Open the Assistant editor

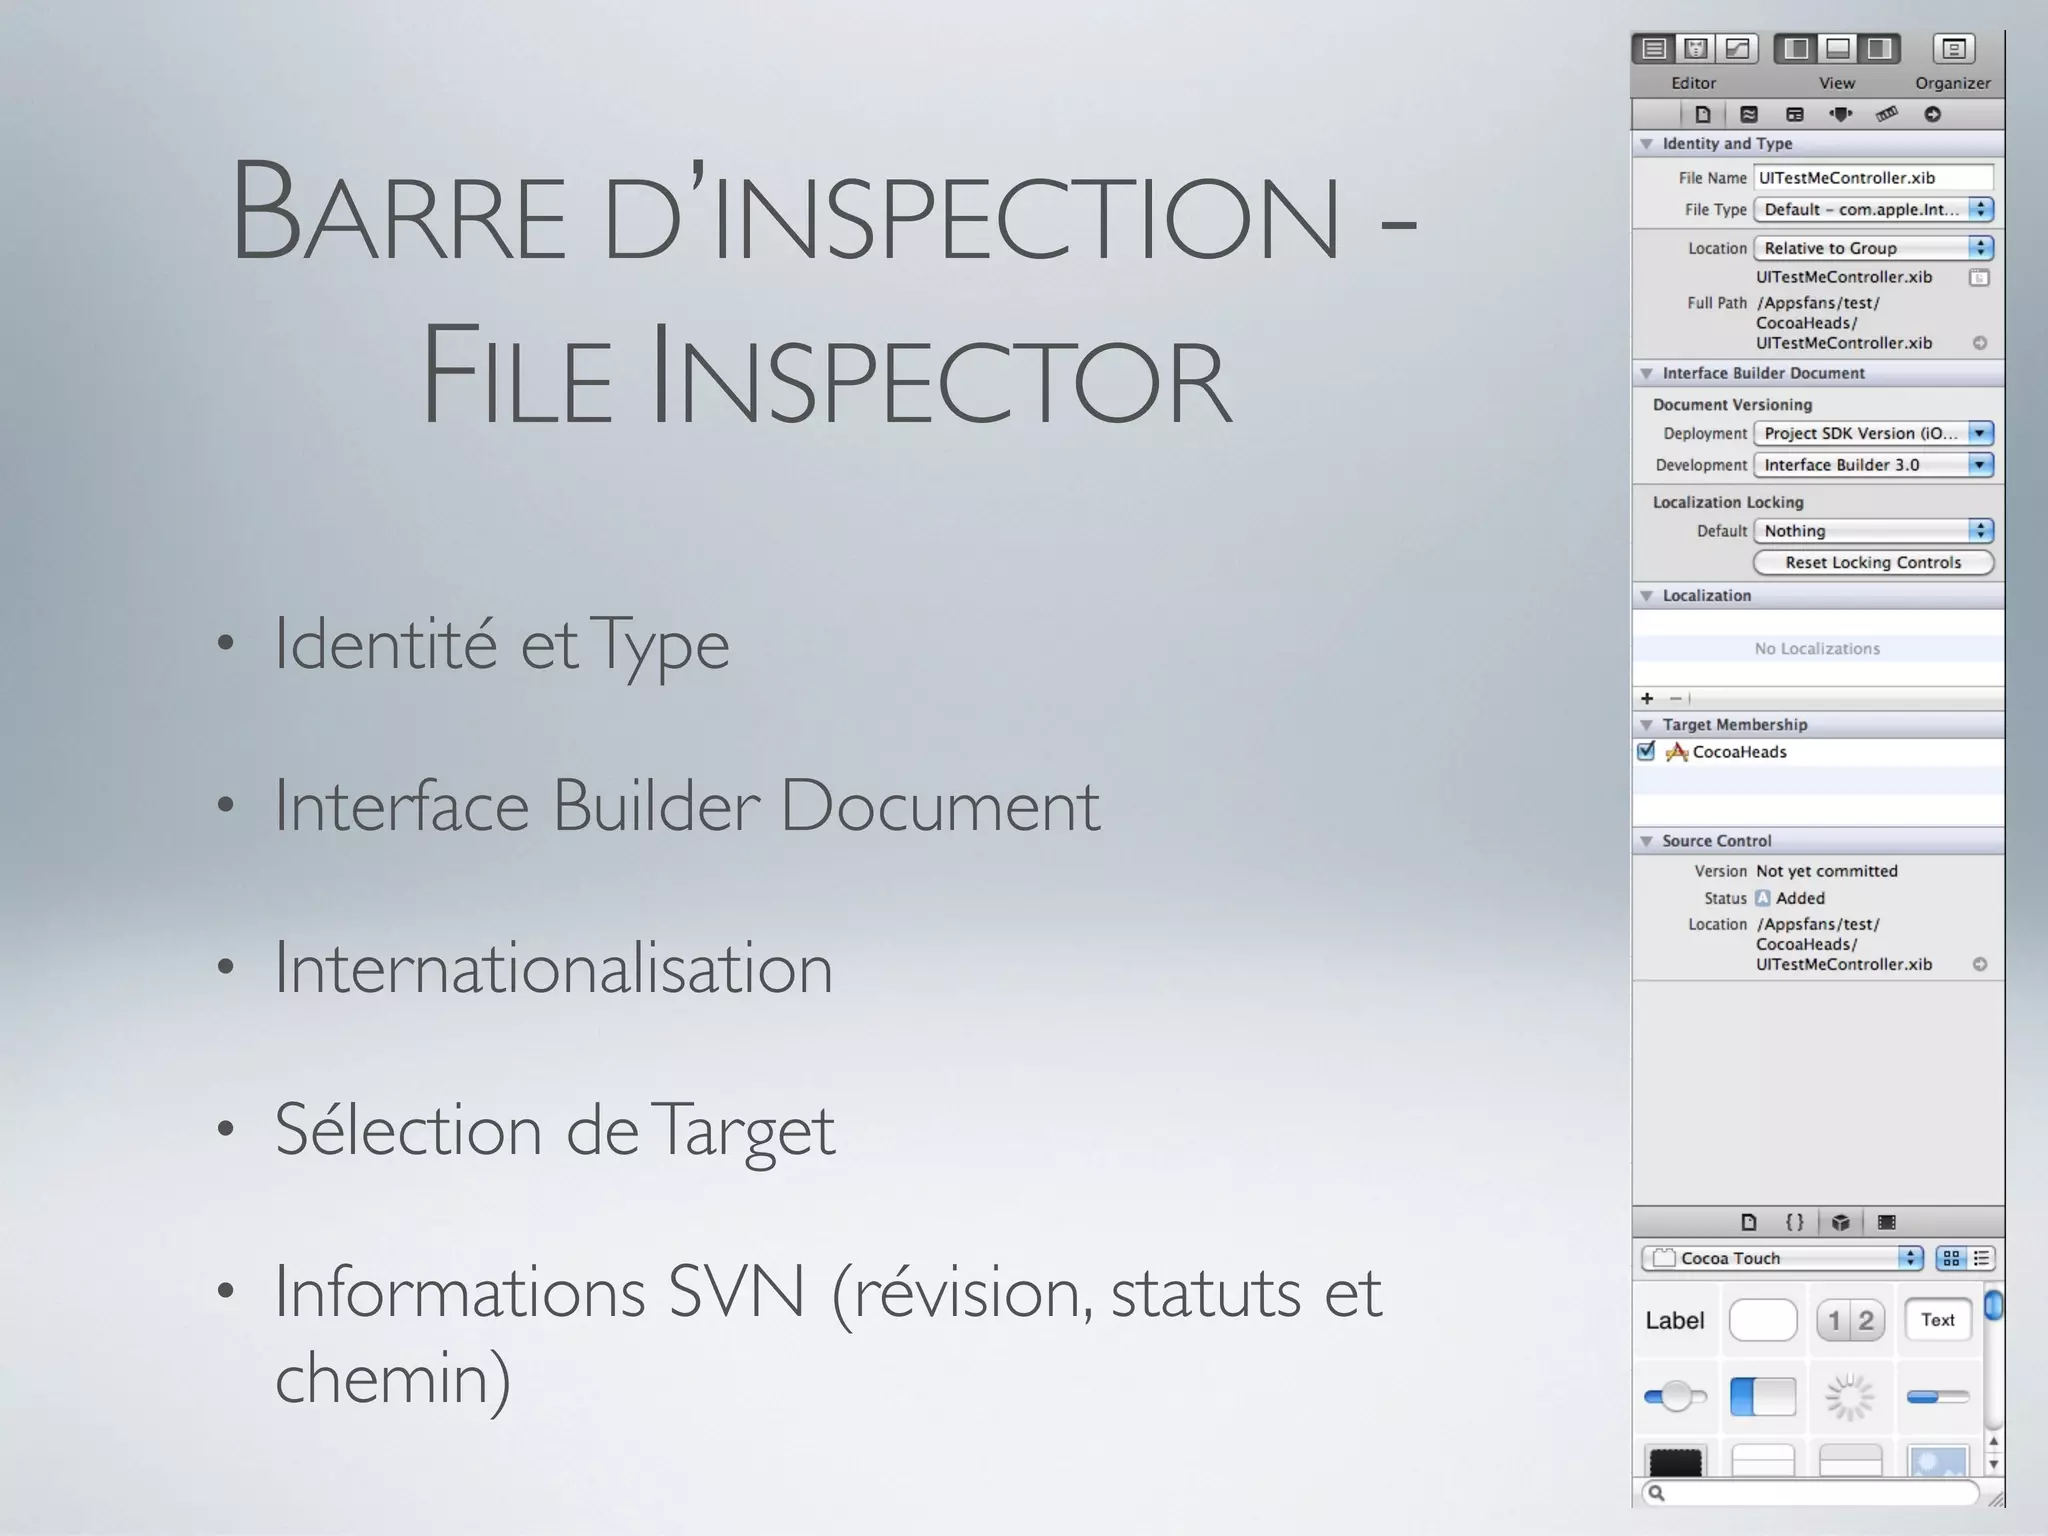(1696, 48)
